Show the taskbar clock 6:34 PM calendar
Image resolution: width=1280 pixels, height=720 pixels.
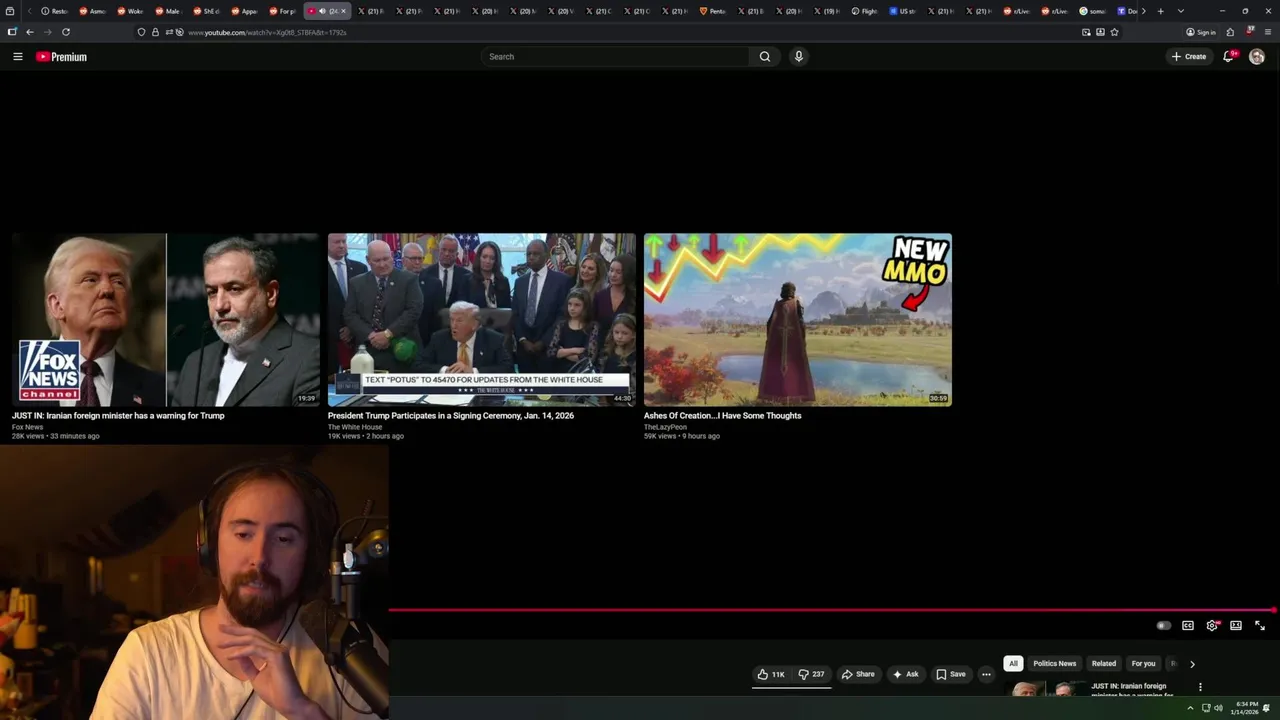click(1245, 708)
